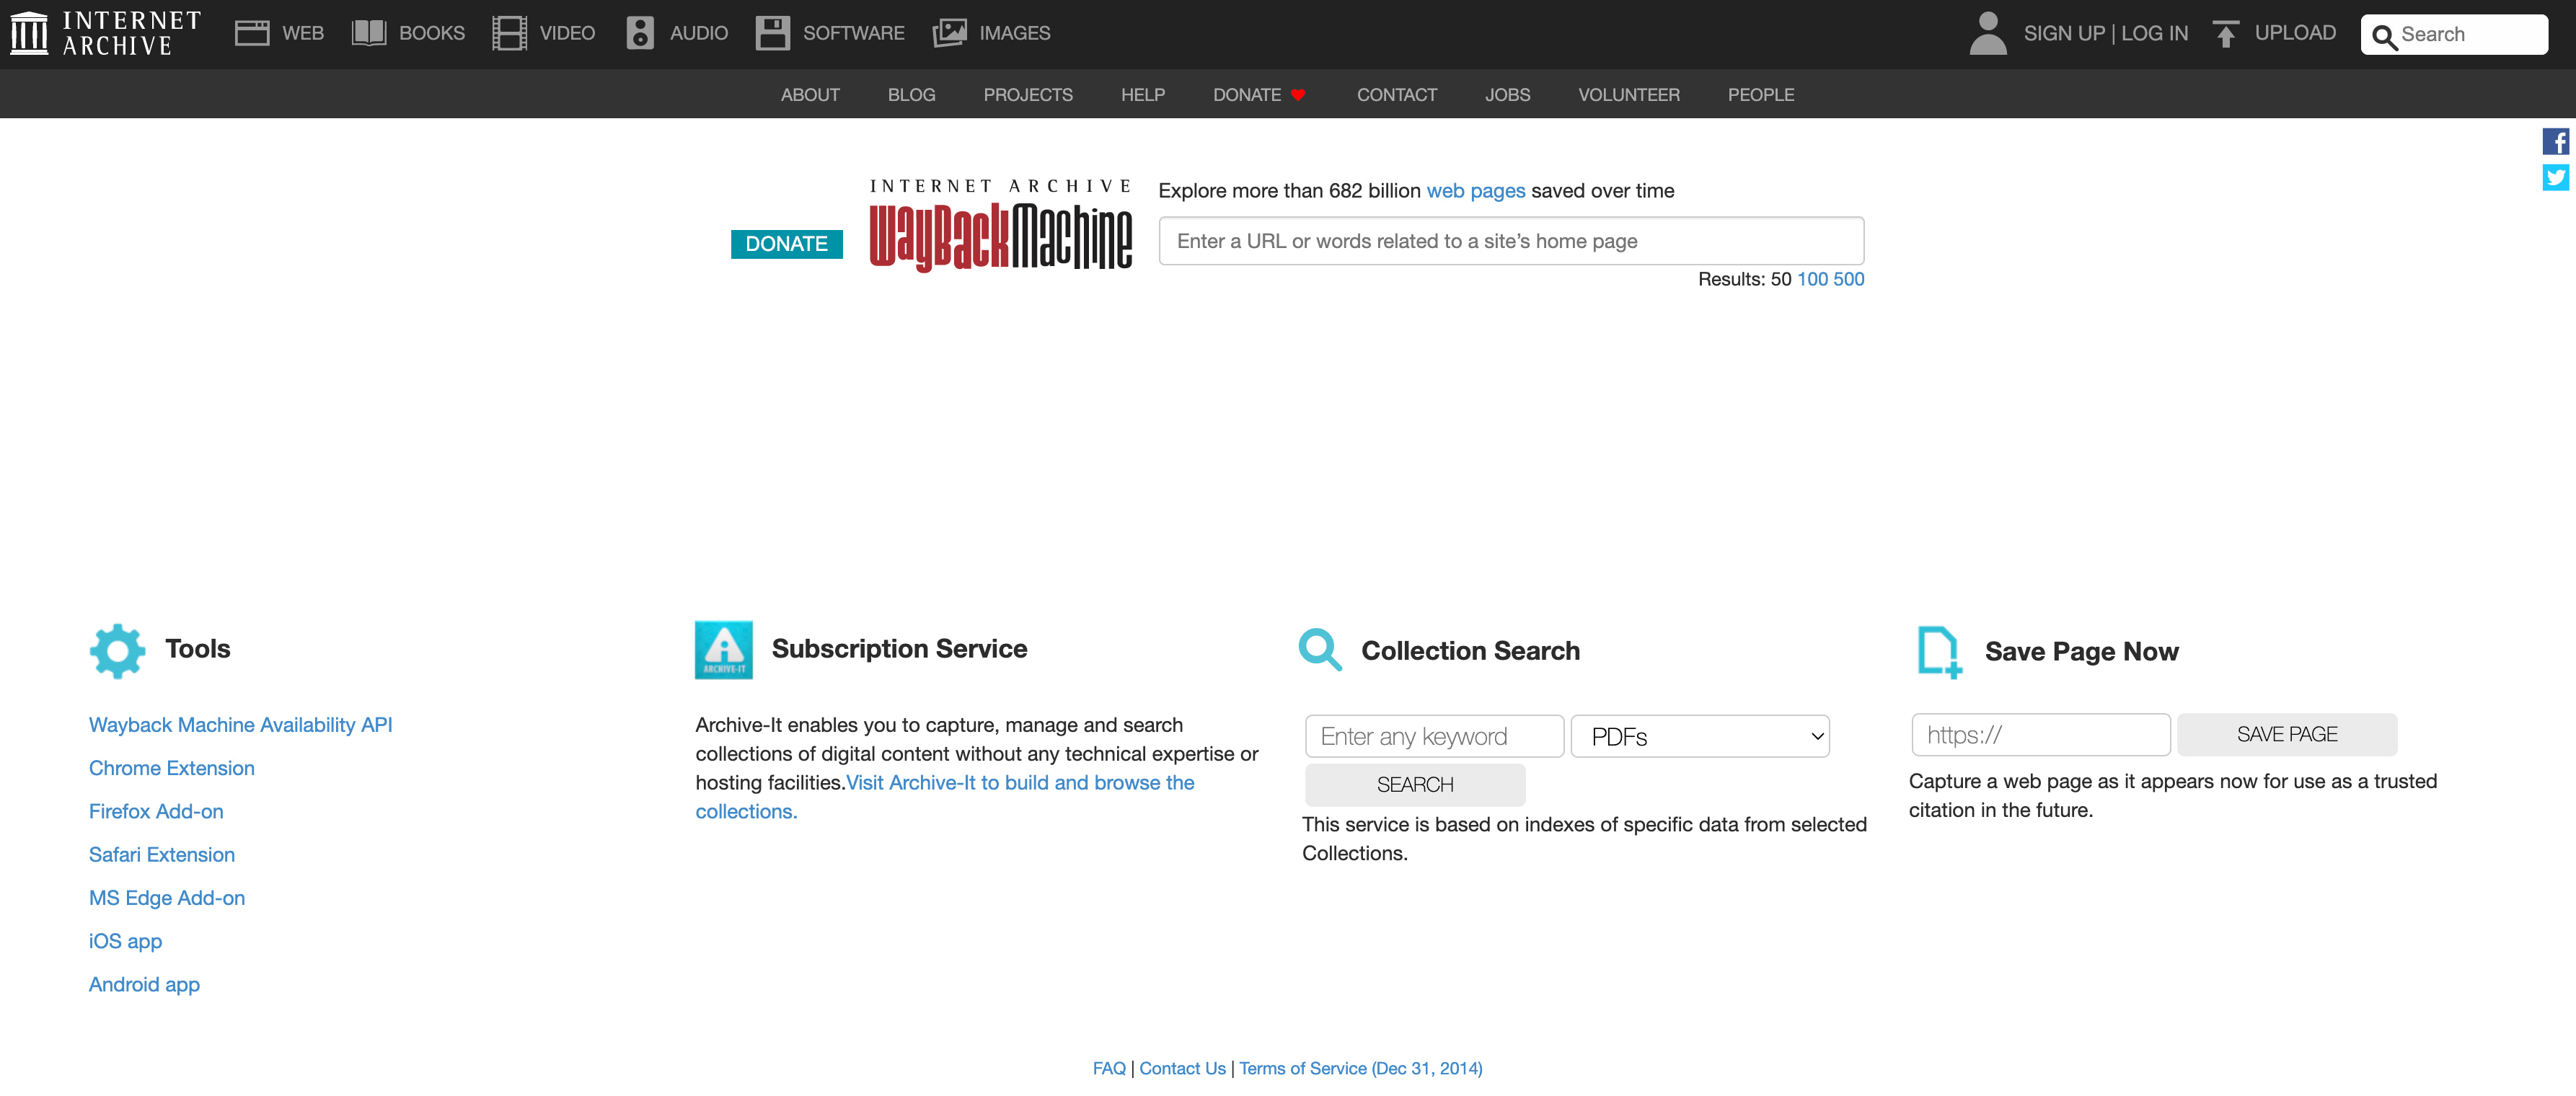Open the Wayback Machine Availability API link

coord(240,724)
